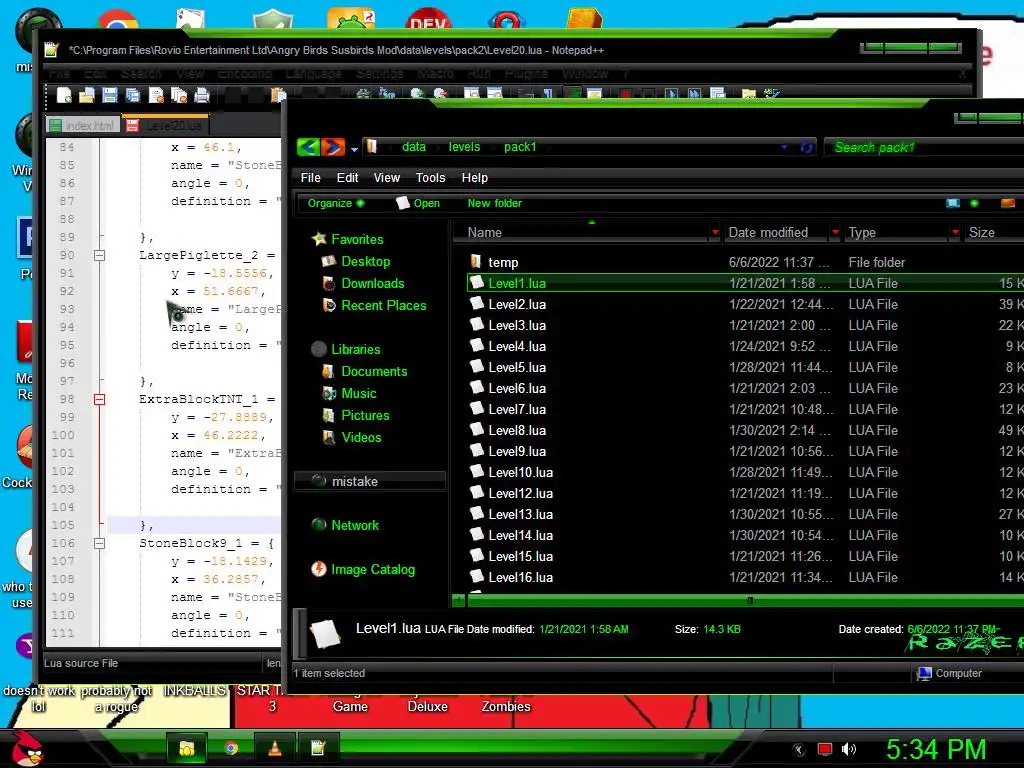
Task: Open the Name column filter dropdown arrow
Action: pos(715,232)
